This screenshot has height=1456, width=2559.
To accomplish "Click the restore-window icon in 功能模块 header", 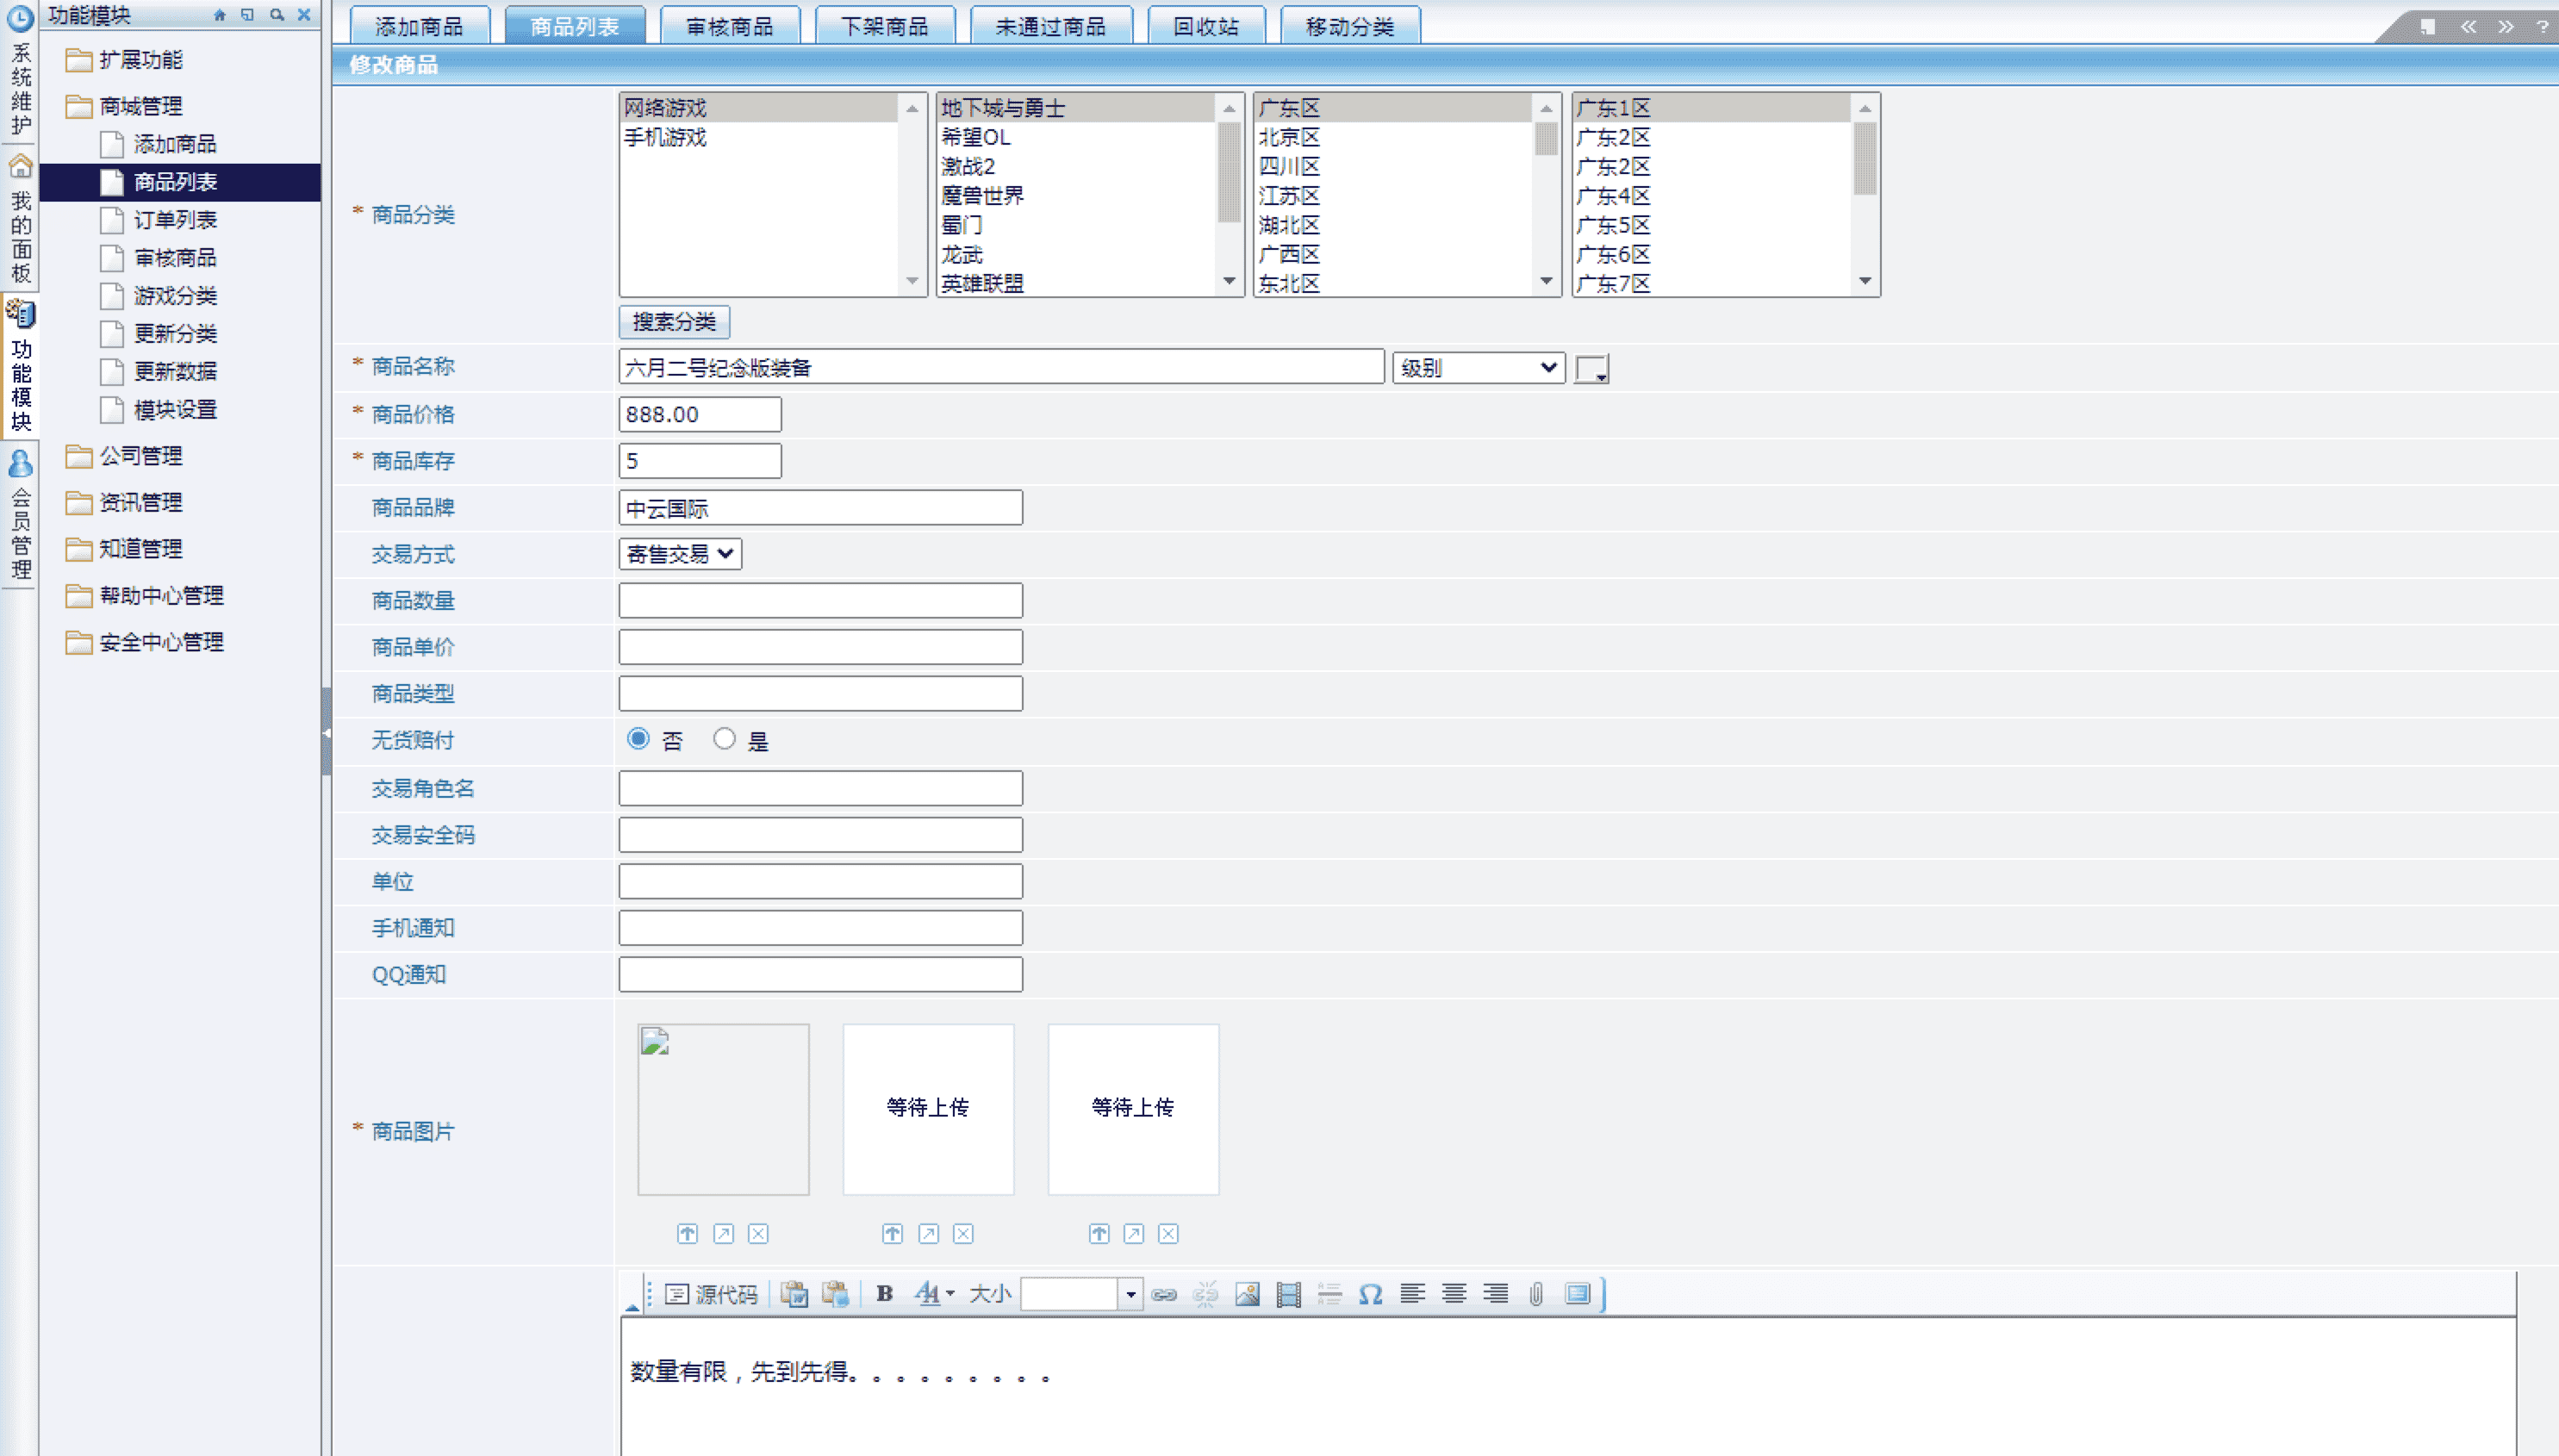I will tap(247, 15).
